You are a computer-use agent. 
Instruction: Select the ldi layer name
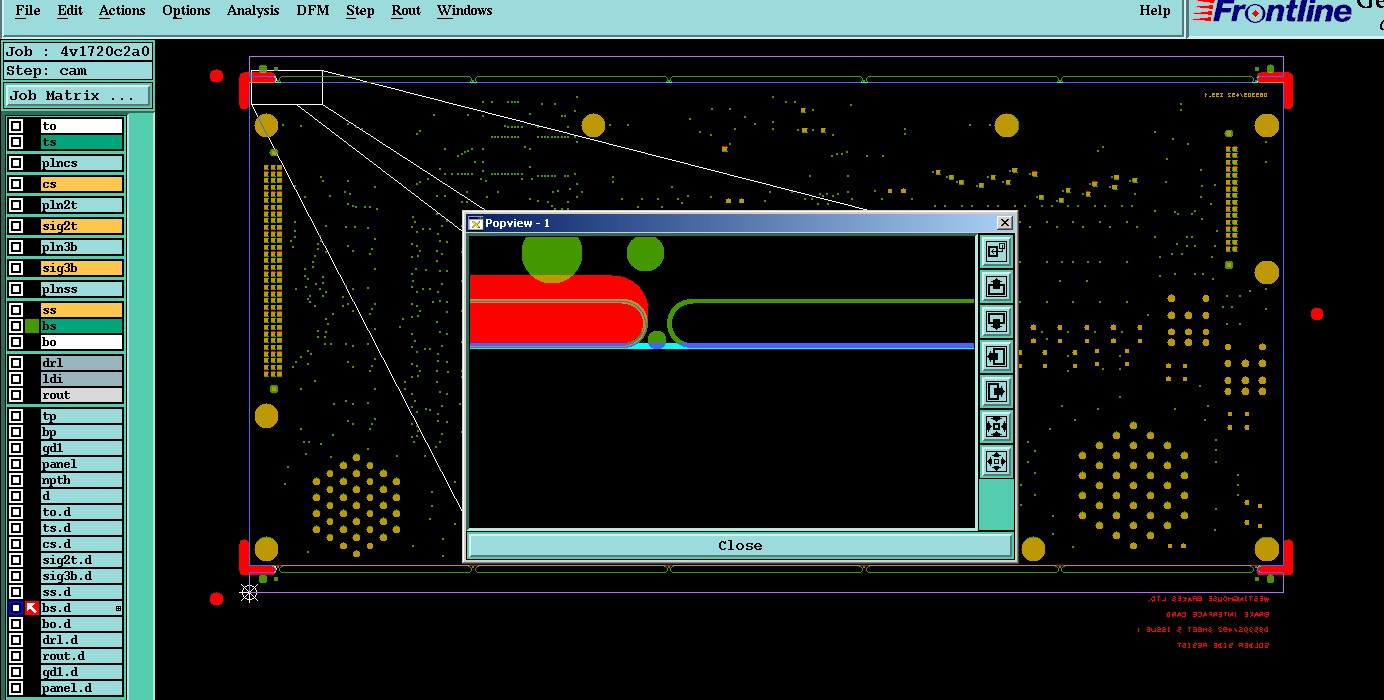(81, 379)
